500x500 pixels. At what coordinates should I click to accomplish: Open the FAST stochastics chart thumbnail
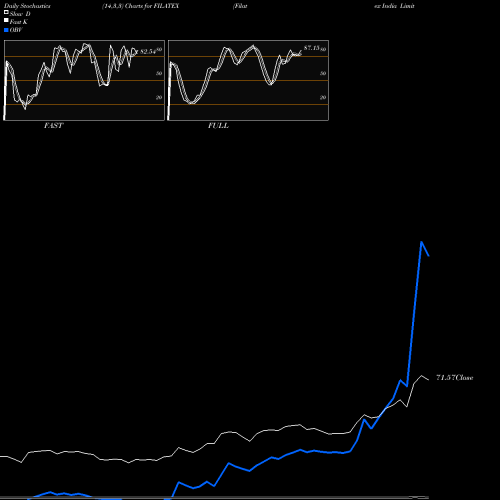(x=84, y=80)
